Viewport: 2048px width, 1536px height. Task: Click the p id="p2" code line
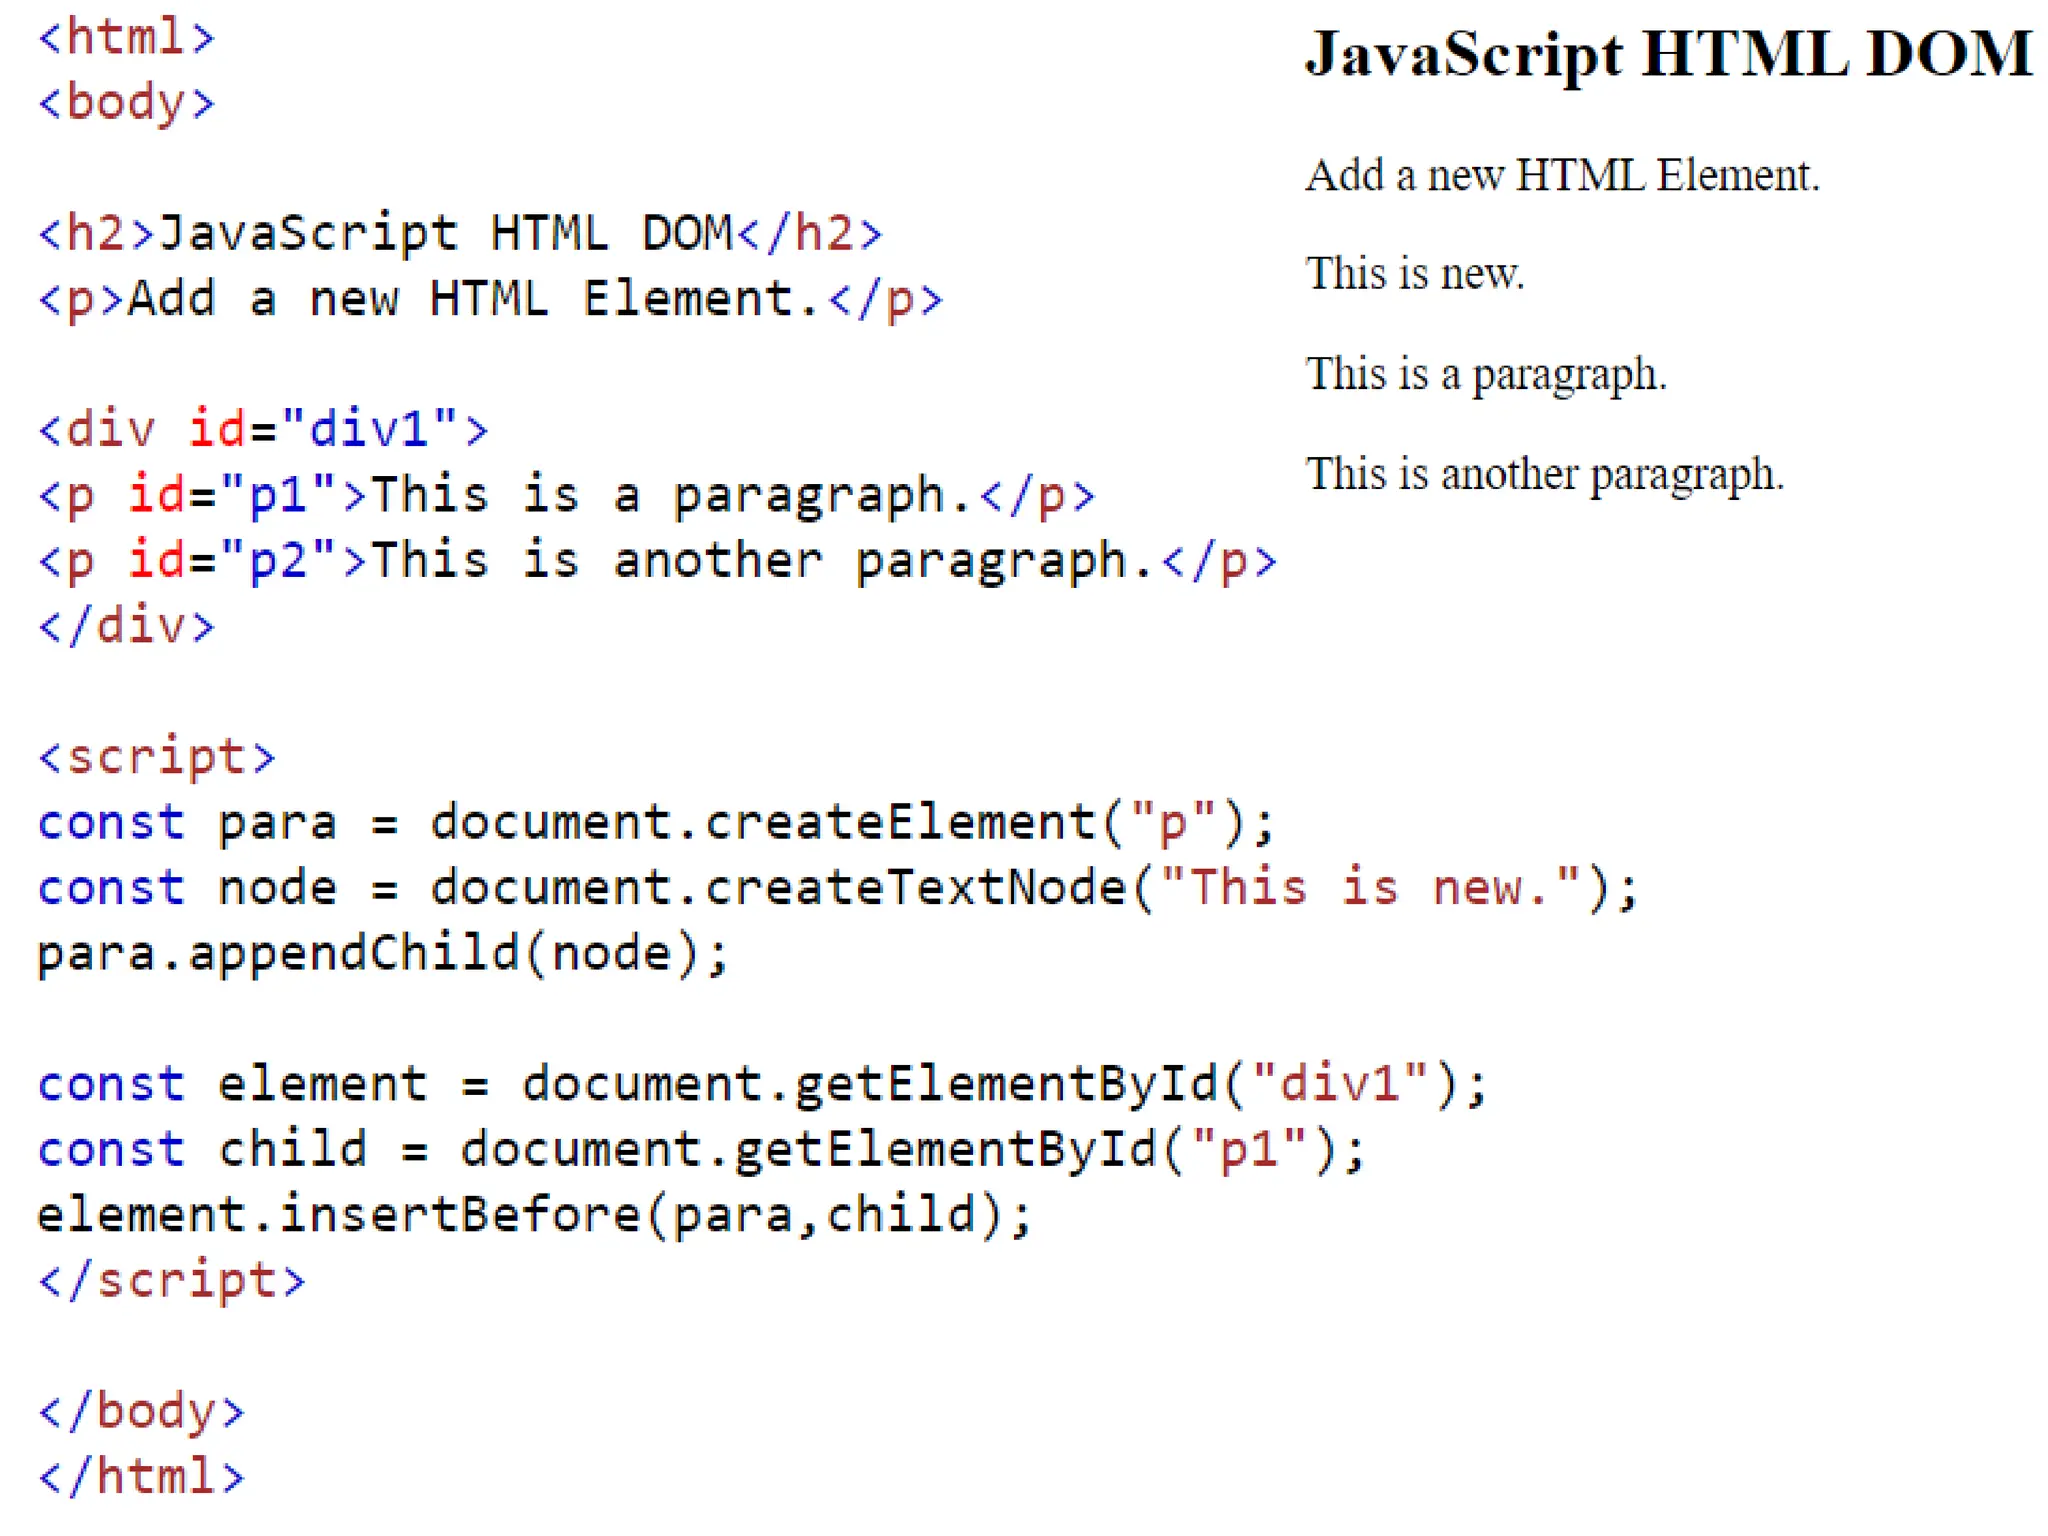click(657, 561)
